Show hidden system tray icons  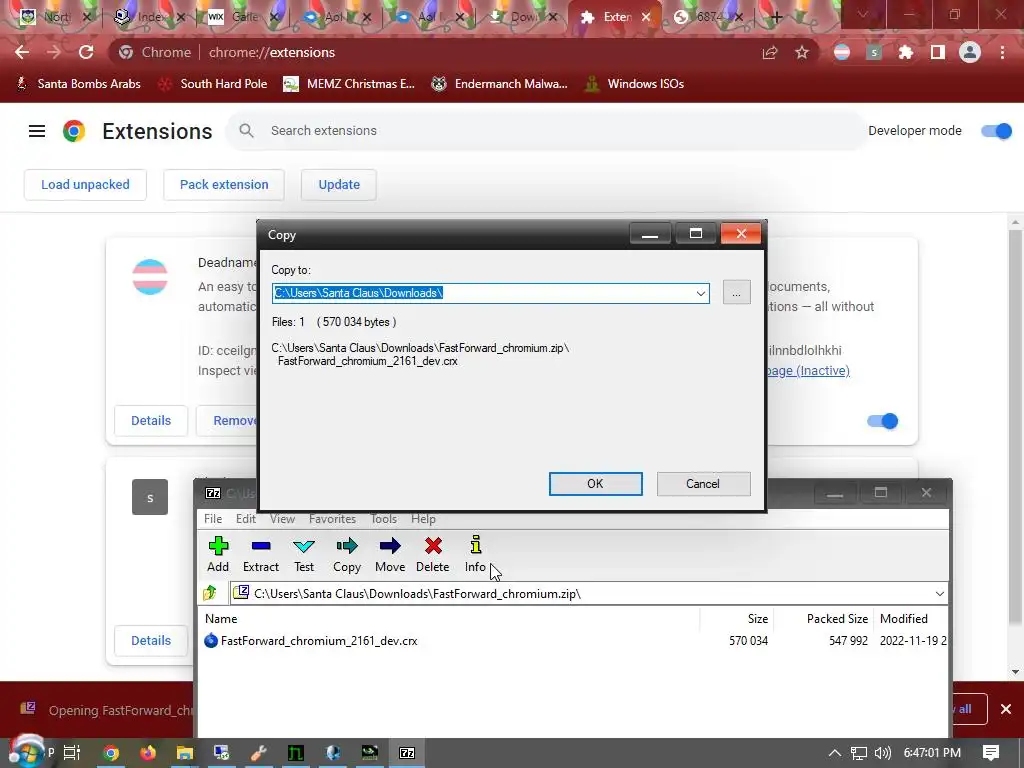click(x=835, y=753)
